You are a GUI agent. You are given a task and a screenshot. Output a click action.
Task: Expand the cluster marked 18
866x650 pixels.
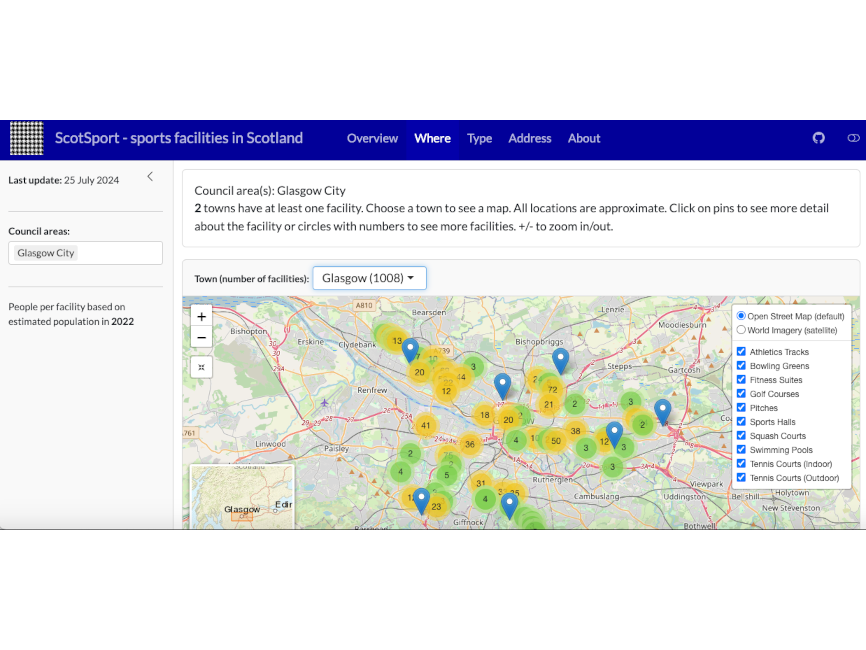(x=484, y=415)
